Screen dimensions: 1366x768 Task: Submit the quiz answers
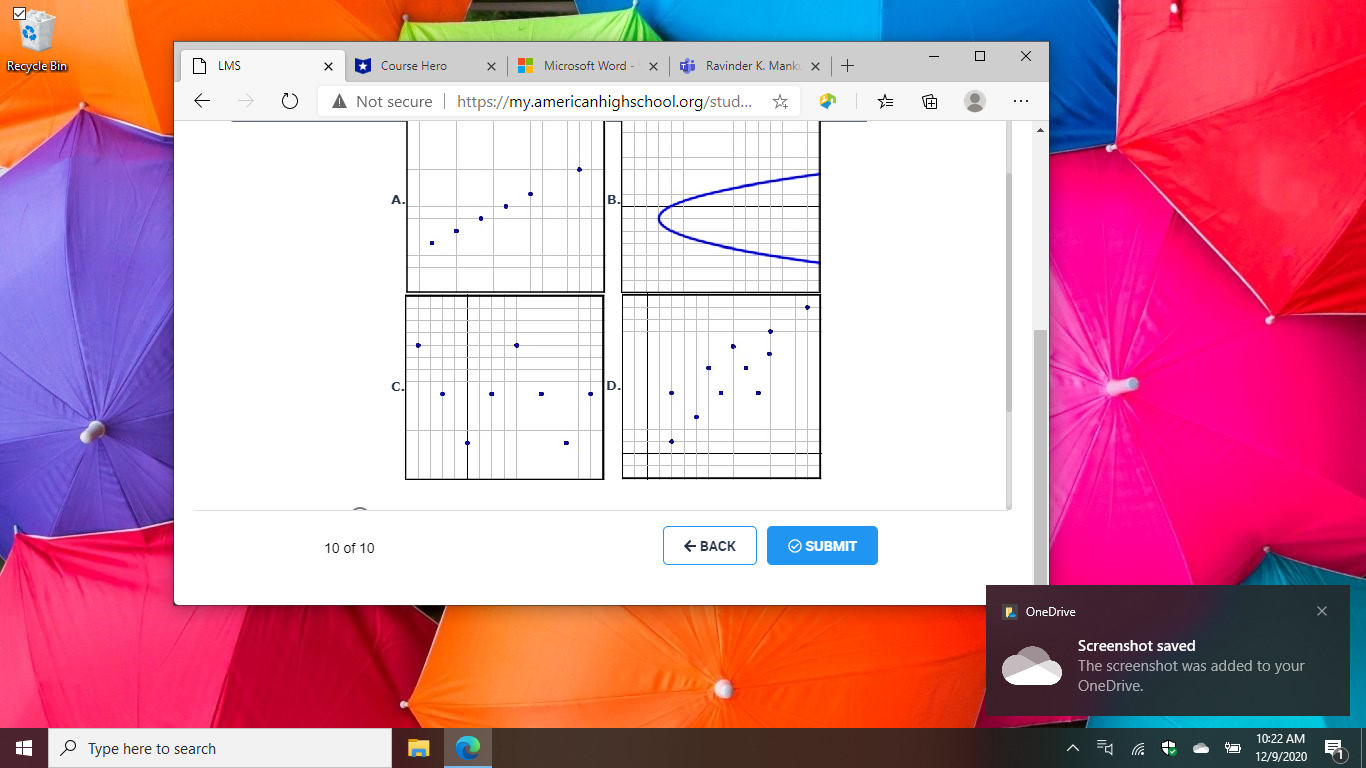(x=822, y=545)
